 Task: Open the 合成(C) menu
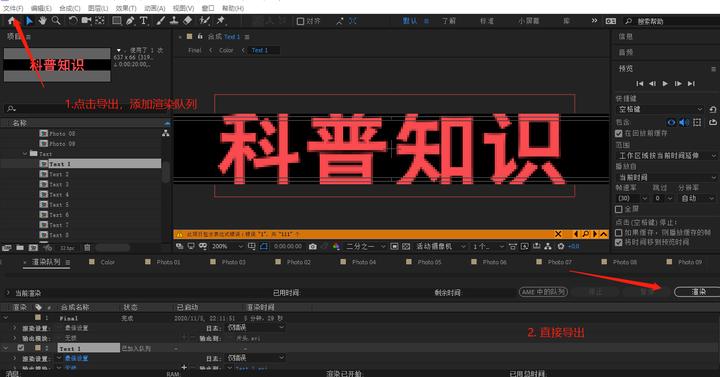tap(70, 8)
